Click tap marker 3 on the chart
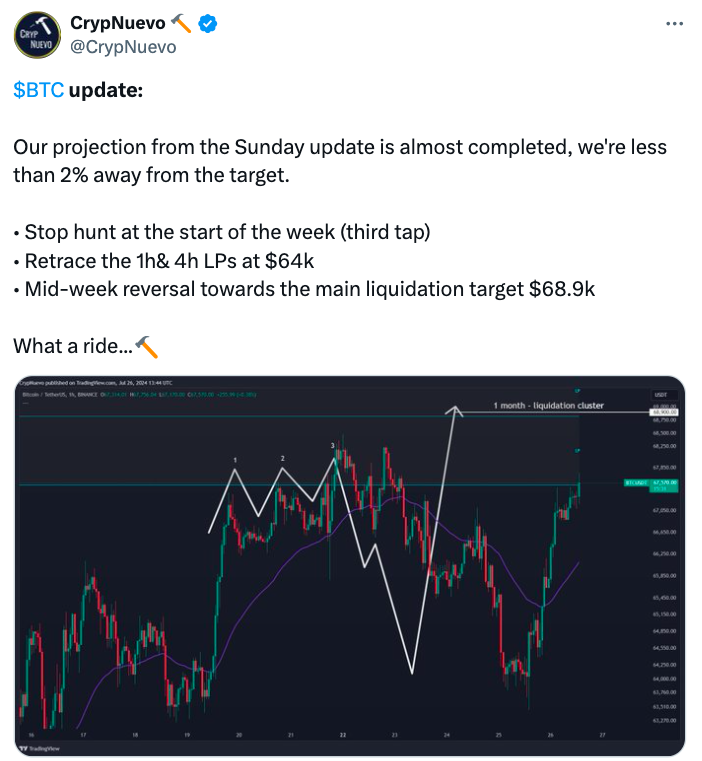 [x=333, y=445]
